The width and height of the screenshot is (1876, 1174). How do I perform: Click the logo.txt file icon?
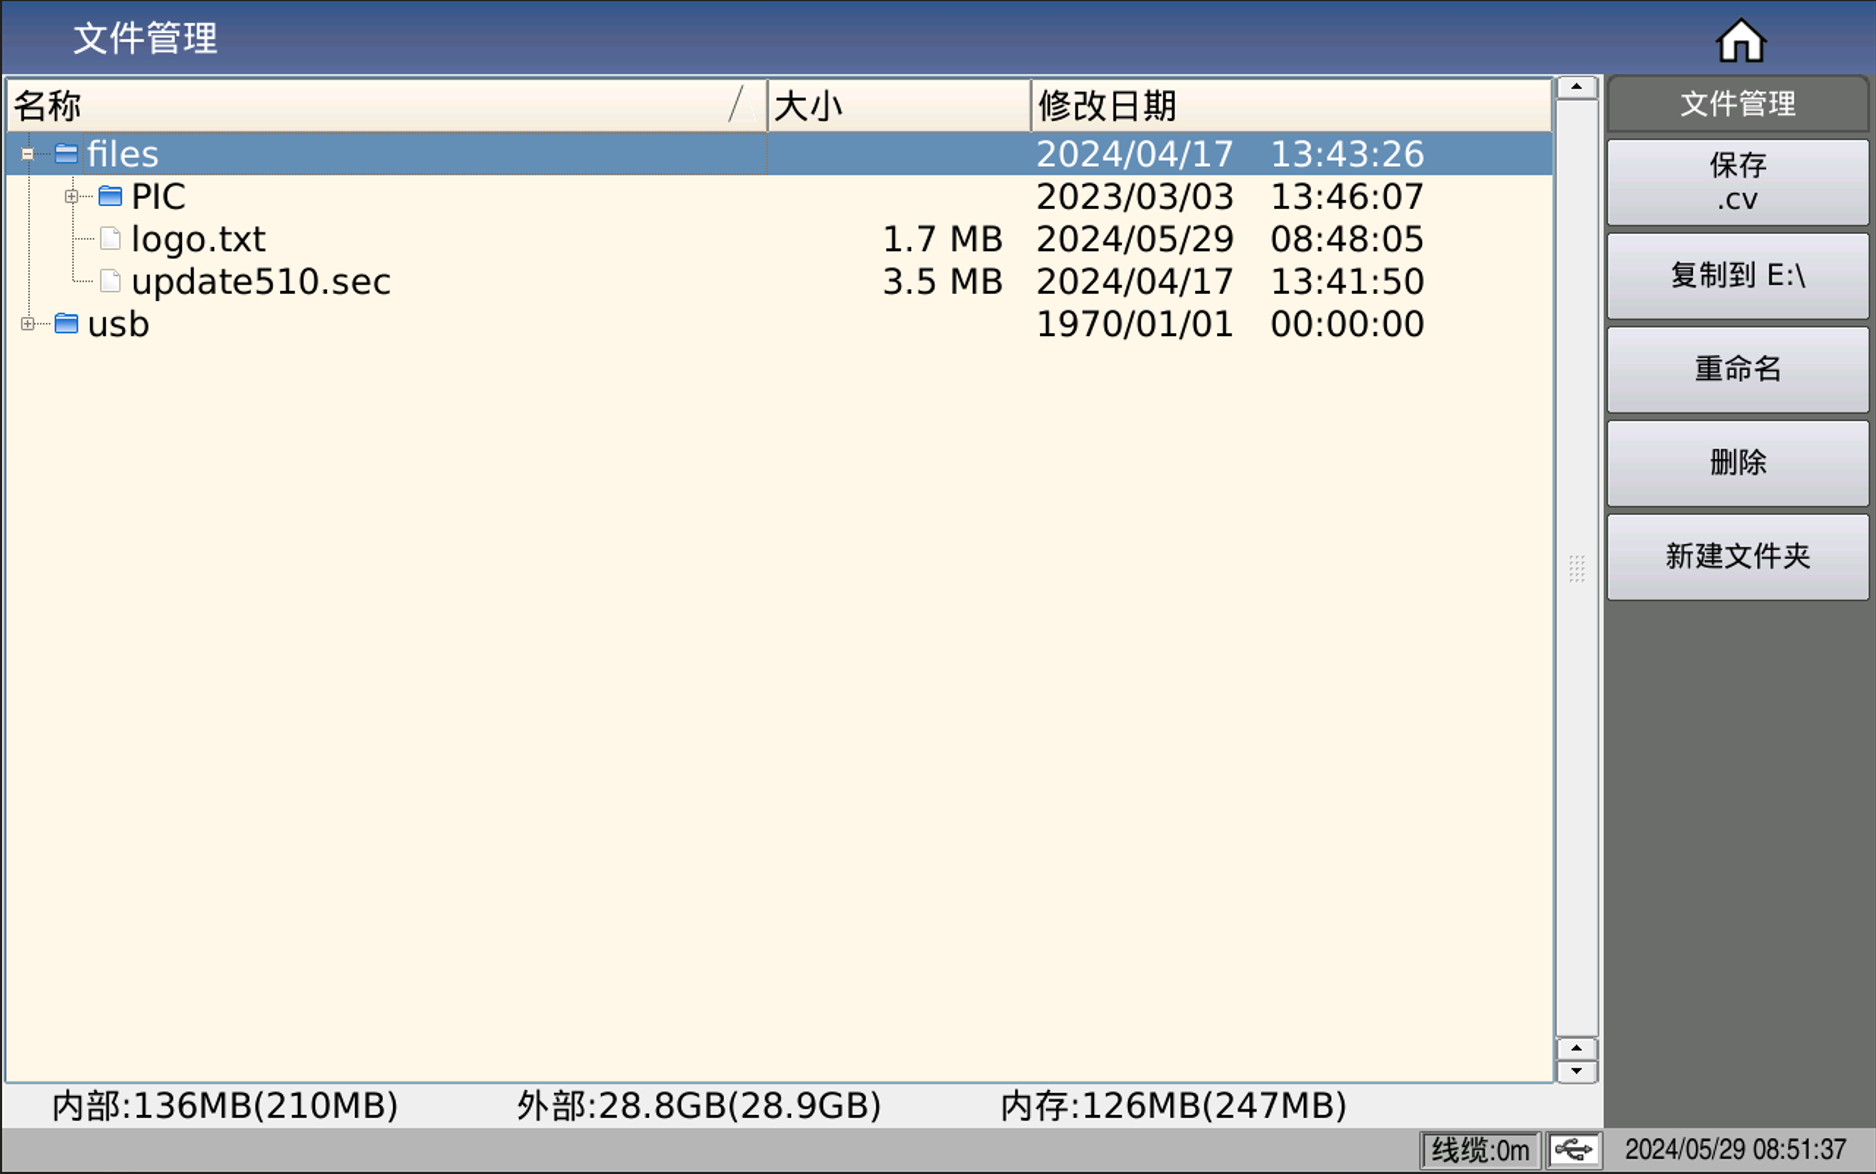tap(110, 239)
